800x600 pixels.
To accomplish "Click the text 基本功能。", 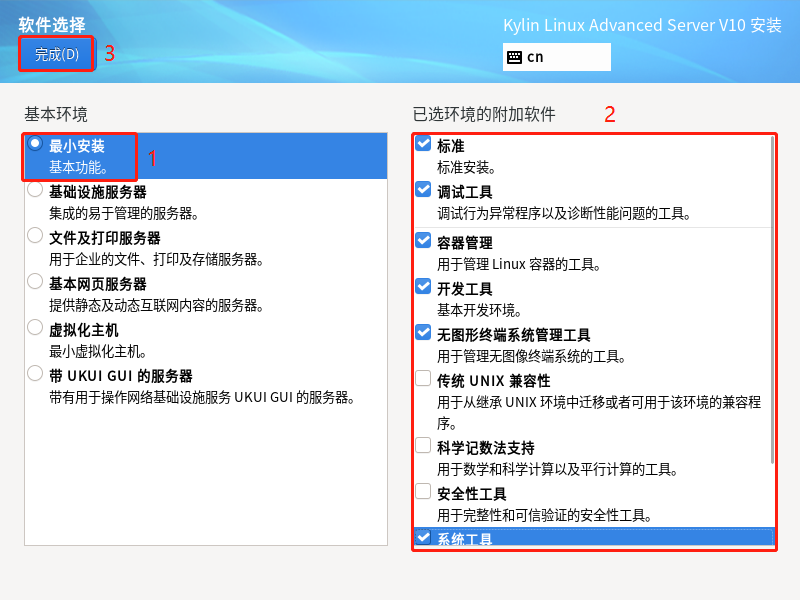I will coord(78,167).
